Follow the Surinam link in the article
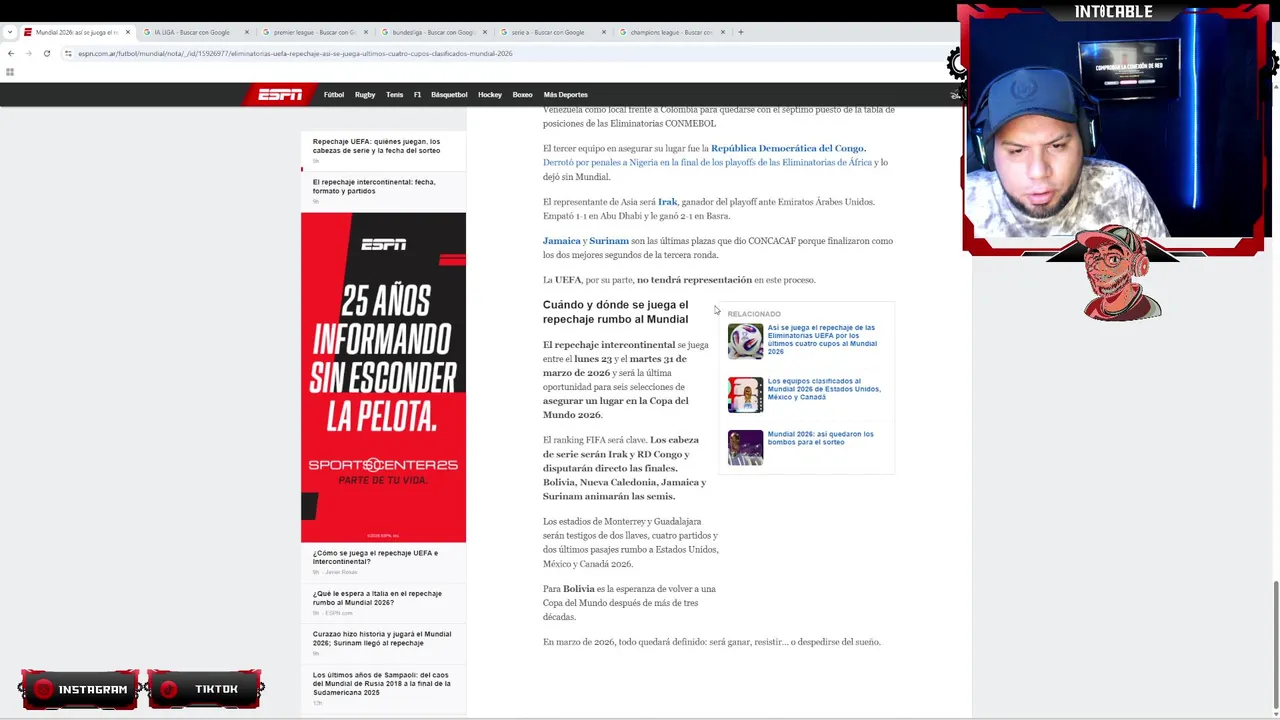Viewport: 1280px width, 720px height. click(x=609, y=241)
